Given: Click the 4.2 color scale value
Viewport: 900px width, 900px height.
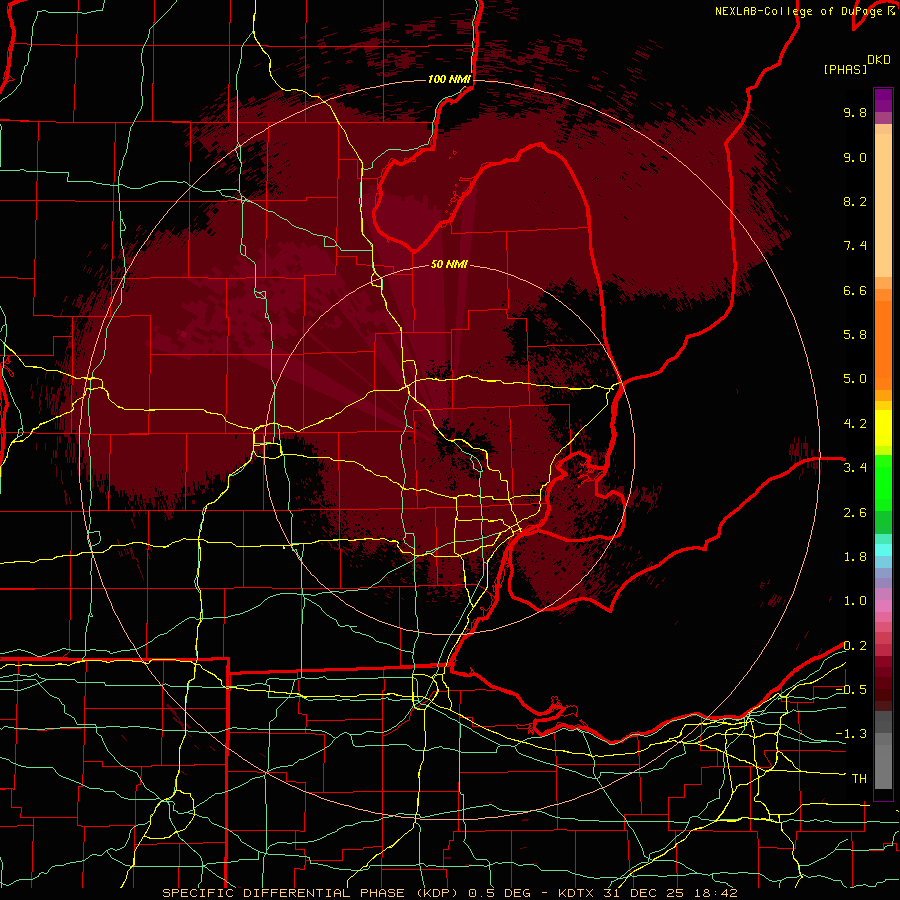Looking at the screenshot, I should click(855, 424).
